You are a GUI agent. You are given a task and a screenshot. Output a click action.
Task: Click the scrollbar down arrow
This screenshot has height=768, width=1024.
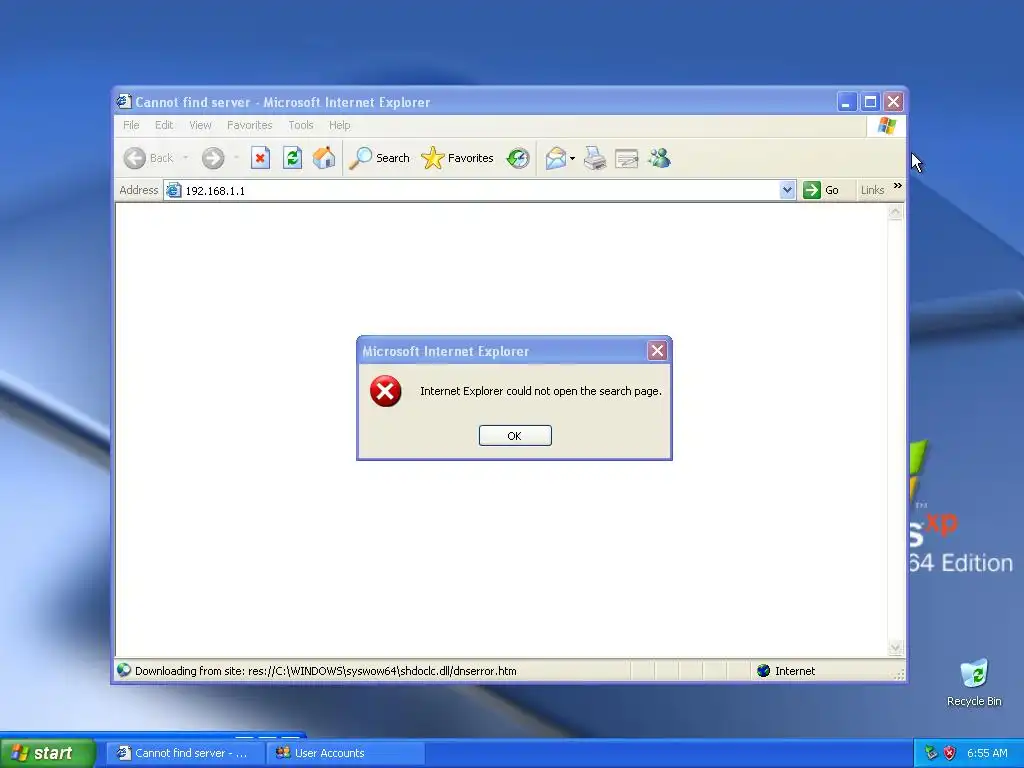pyautogui.click(x=895, y=648)
